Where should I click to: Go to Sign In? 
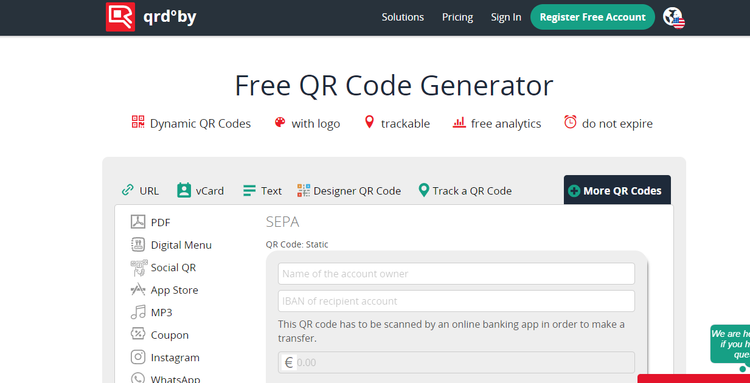506,17
